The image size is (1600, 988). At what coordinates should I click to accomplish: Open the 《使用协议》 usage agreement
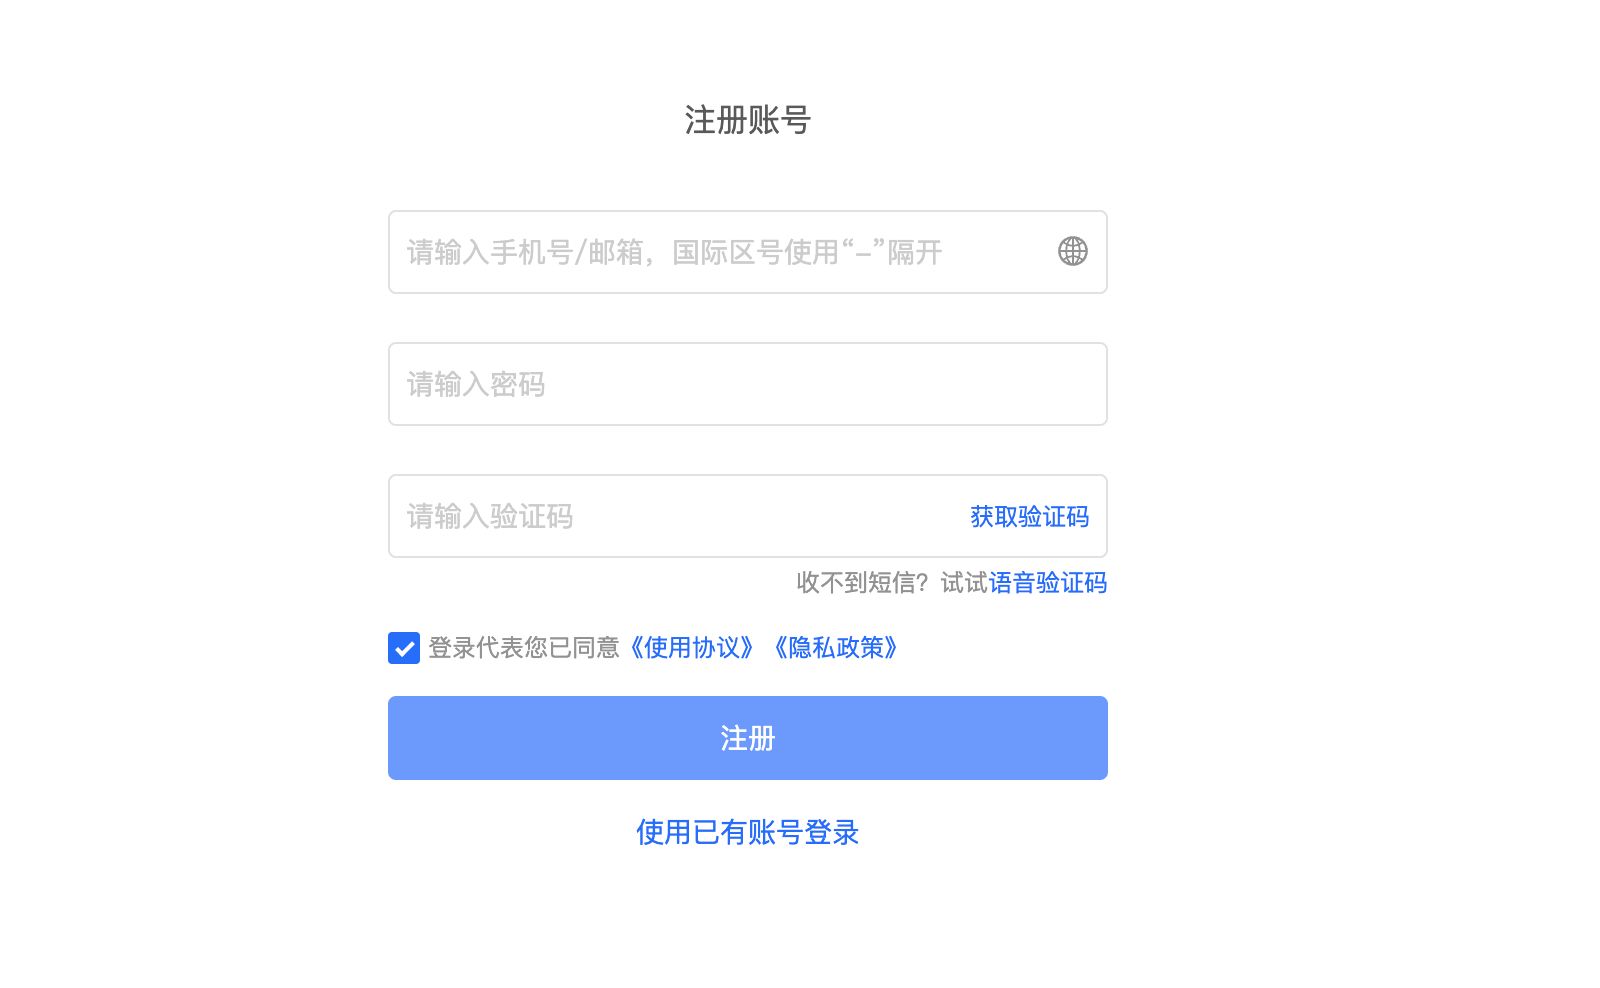(x=692, y=648)
